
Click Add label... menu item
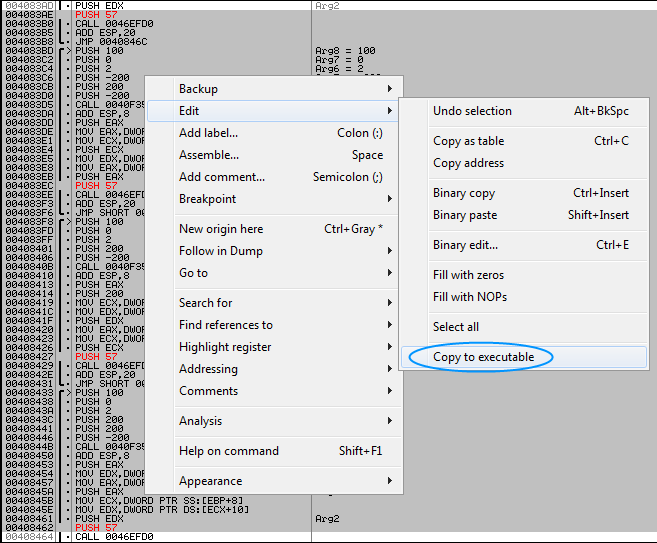(x=209, y=133)
